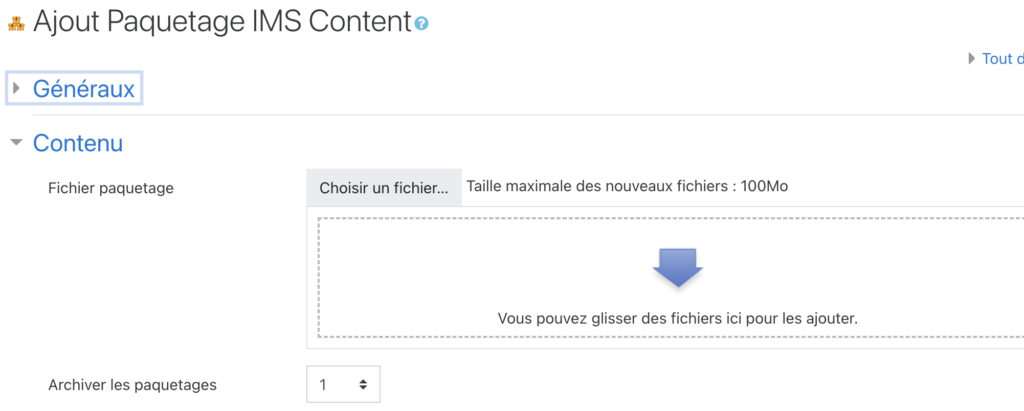
Task: Expand Généraux section using its triangle arrow
Action: pyautogui.click(x=16, y=88)
